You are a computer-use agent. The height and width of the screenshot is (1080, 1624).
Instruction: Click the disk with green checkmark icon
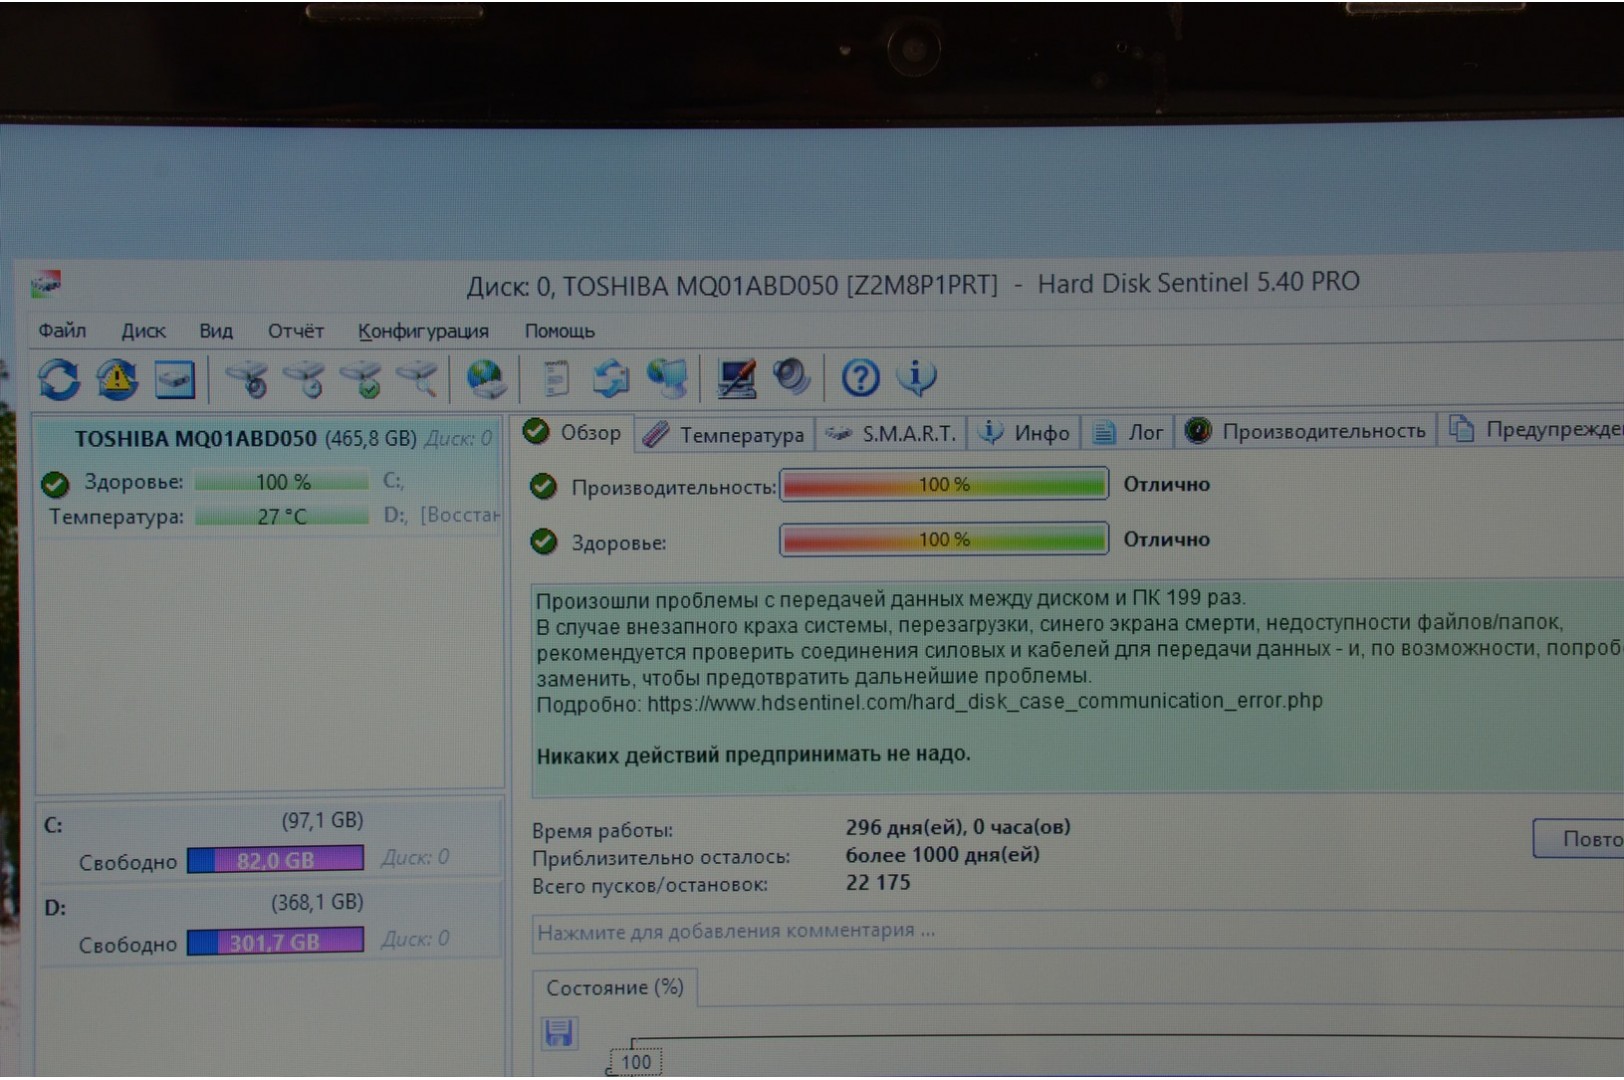362,379
